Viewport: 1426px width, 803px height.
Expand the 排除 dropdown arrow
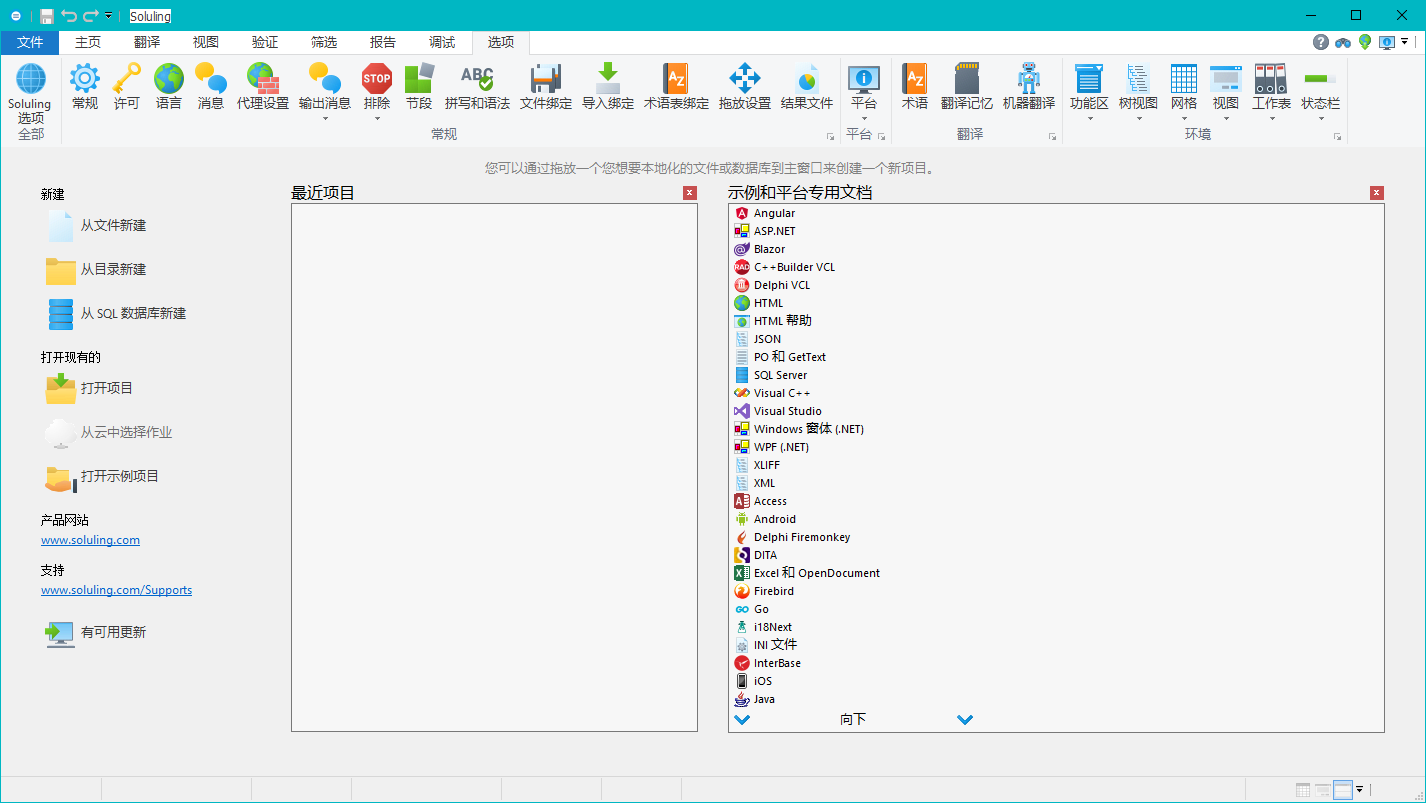click(377, 119)
